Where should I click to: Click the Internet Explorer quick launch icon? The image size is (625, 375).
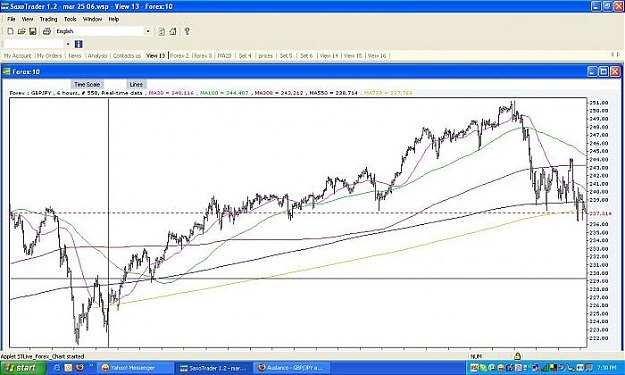[x=57, y=367]
